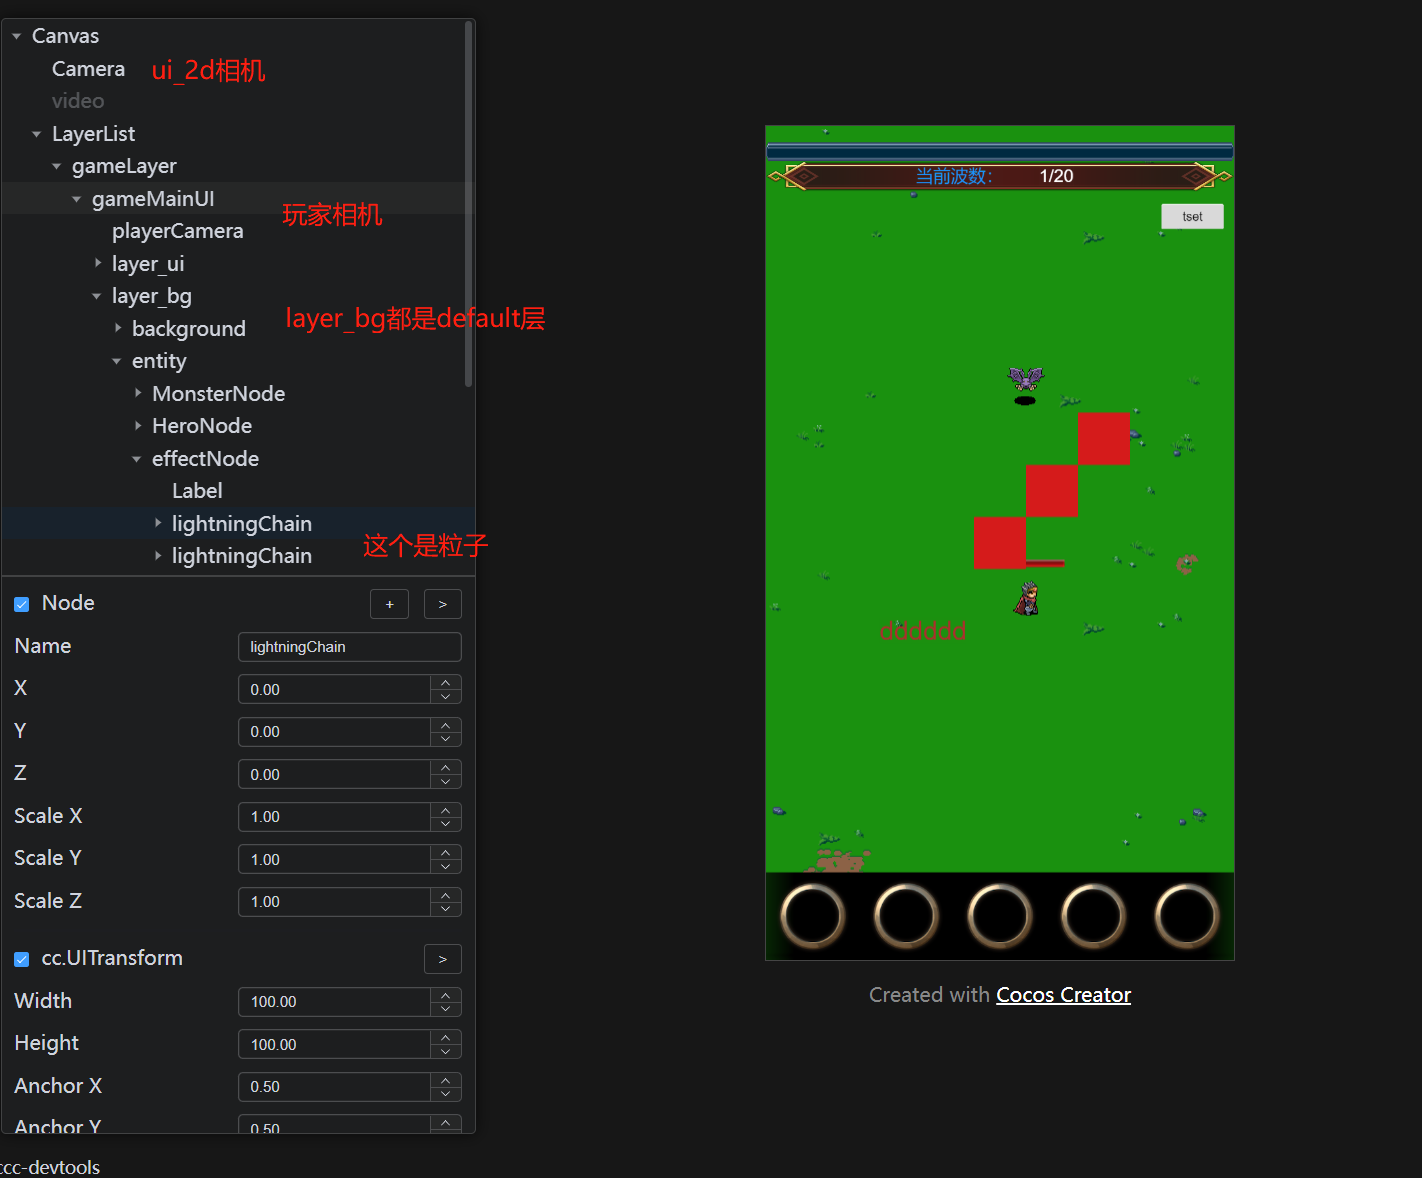Decrease X value with down arrow
Viewport: 1422px width, 1178px height.
(x=446, y=696)
